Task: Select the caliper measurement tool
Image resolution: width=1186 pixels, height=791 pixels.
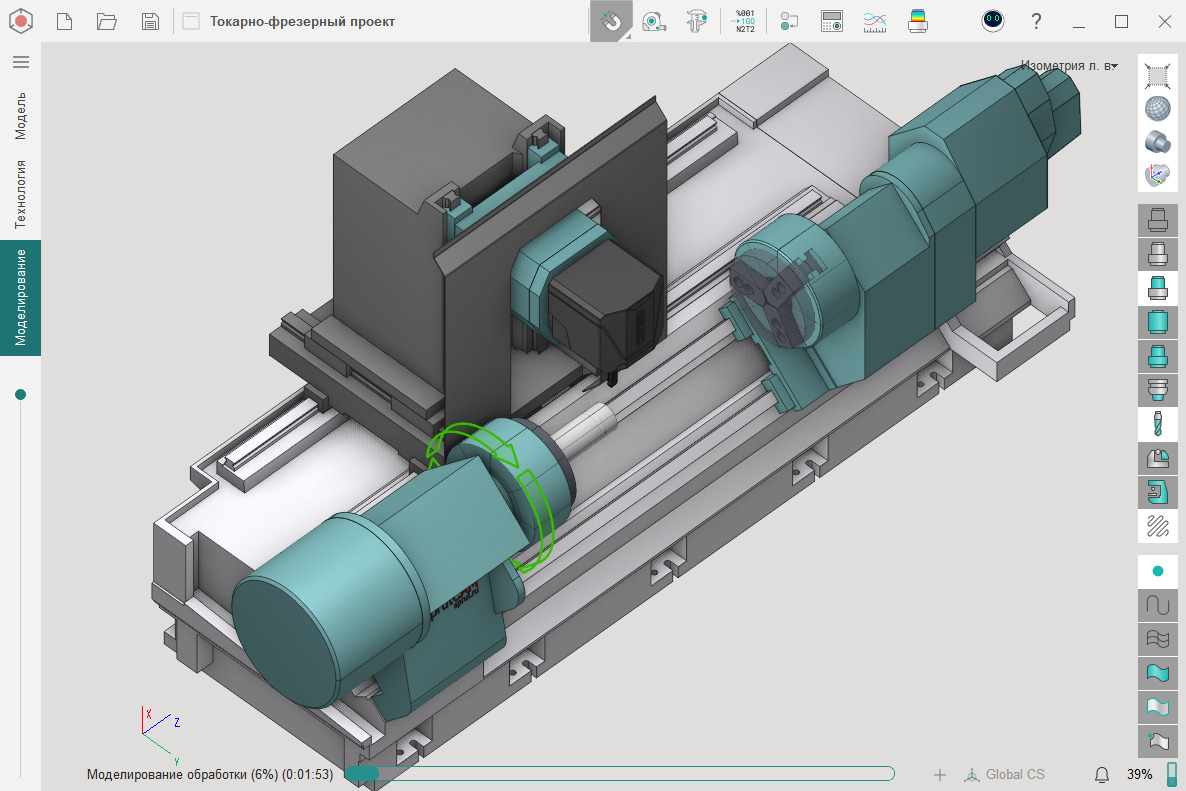Action: [697, 21]
